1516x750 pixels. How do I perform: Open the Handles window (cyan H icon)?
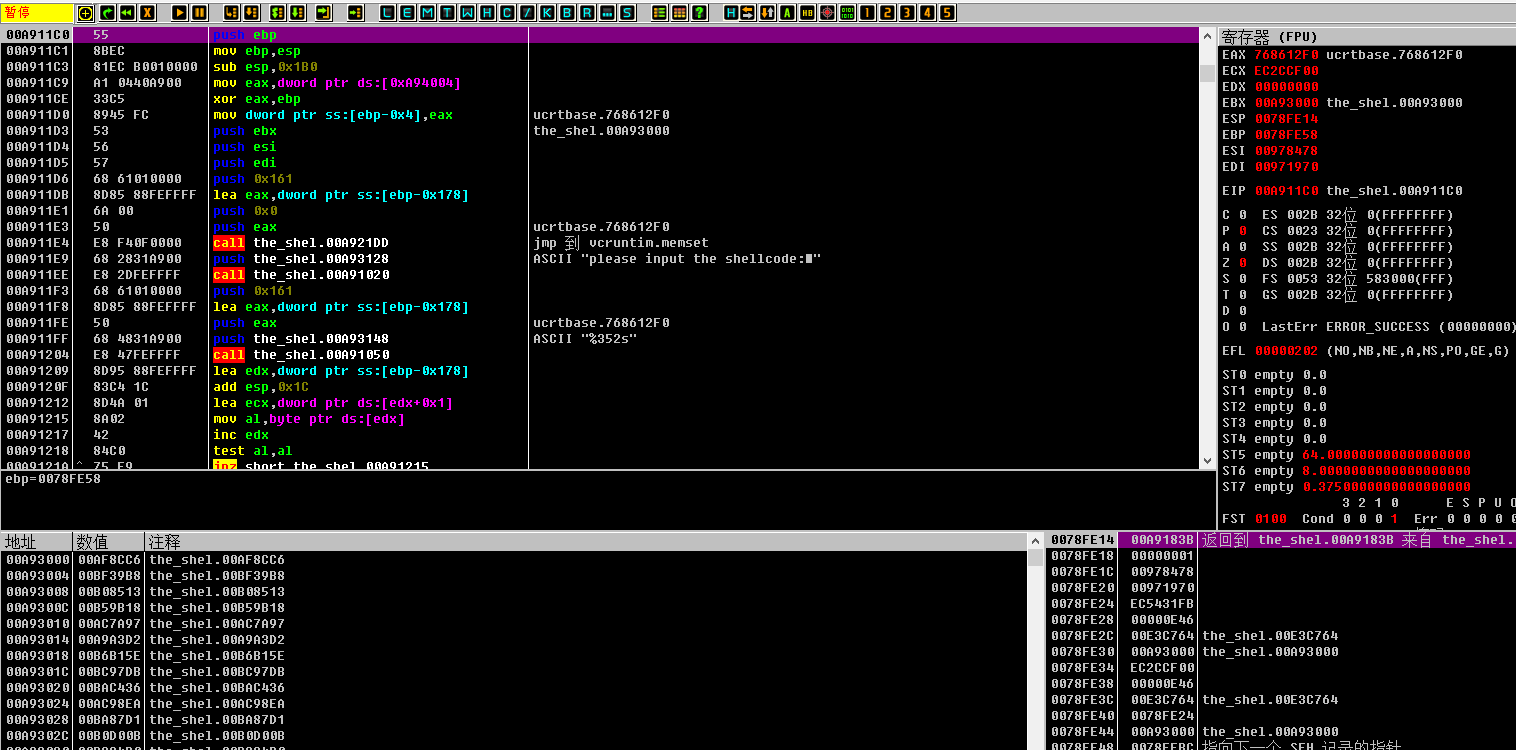click(487, 13)
